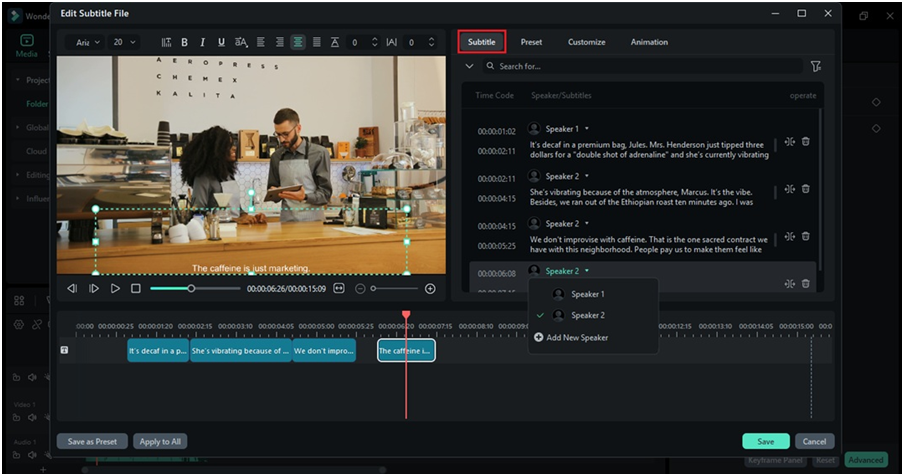Select the "The caffeine i..." timeline clip
This screenshot has width=904, height=476.
pos(406,350)
